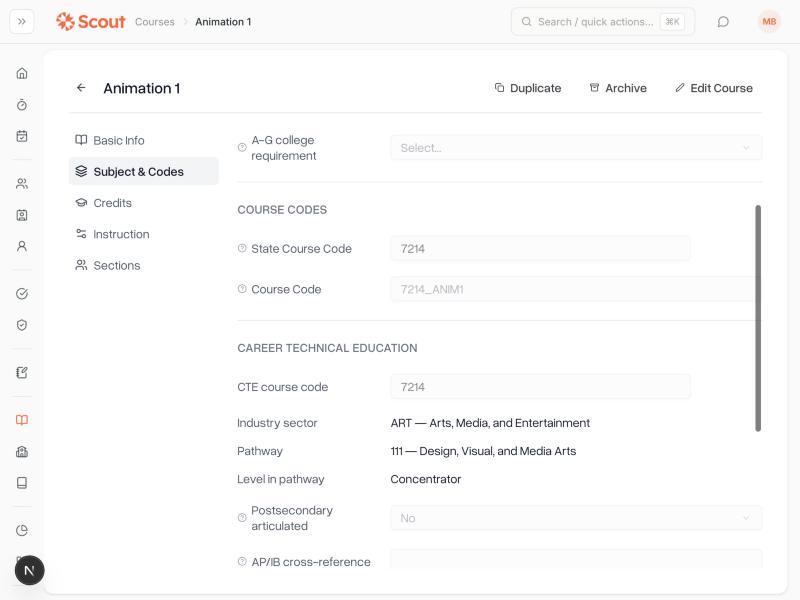The width and height of the screenshot is (800, 600).
Task: Open the Home icon in sidebar
Action: click(x=22, y=73)
